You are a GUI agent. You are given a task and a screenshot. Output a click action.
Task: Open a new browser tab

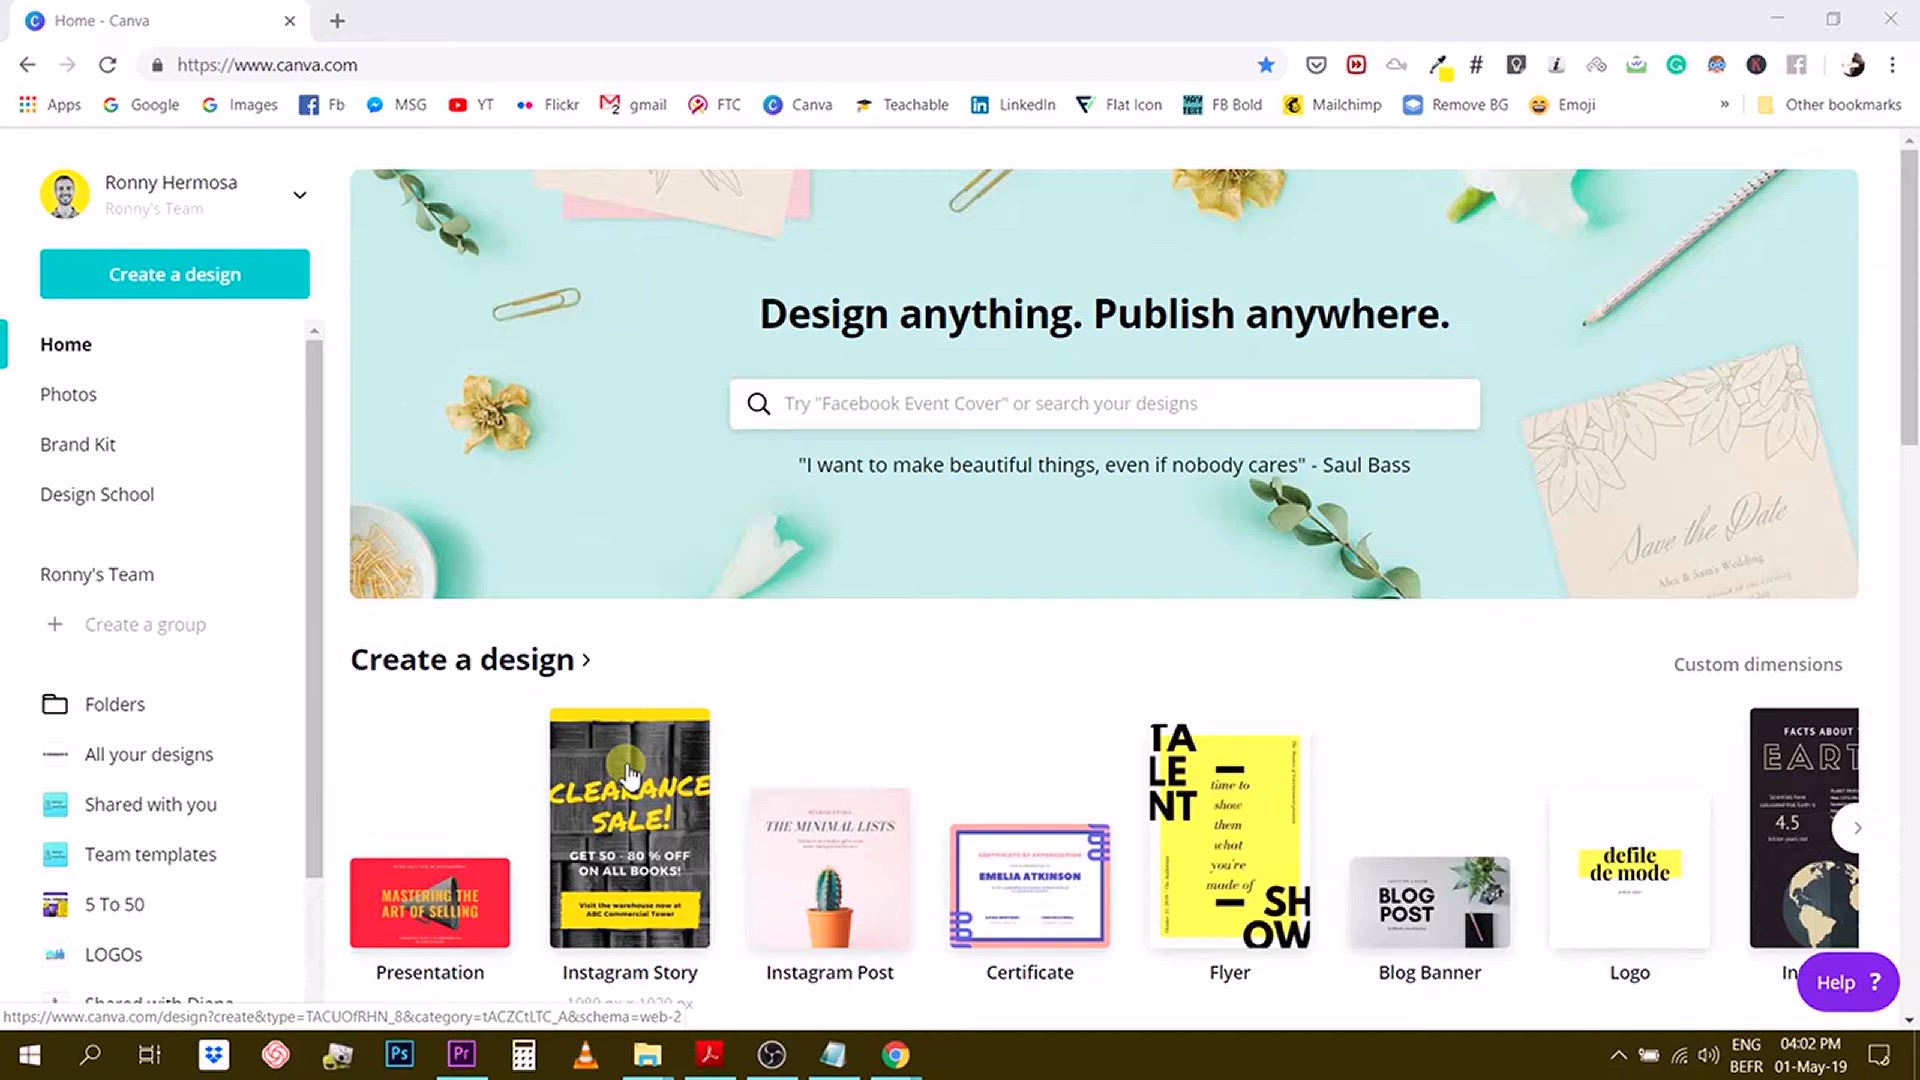[337, 21]
